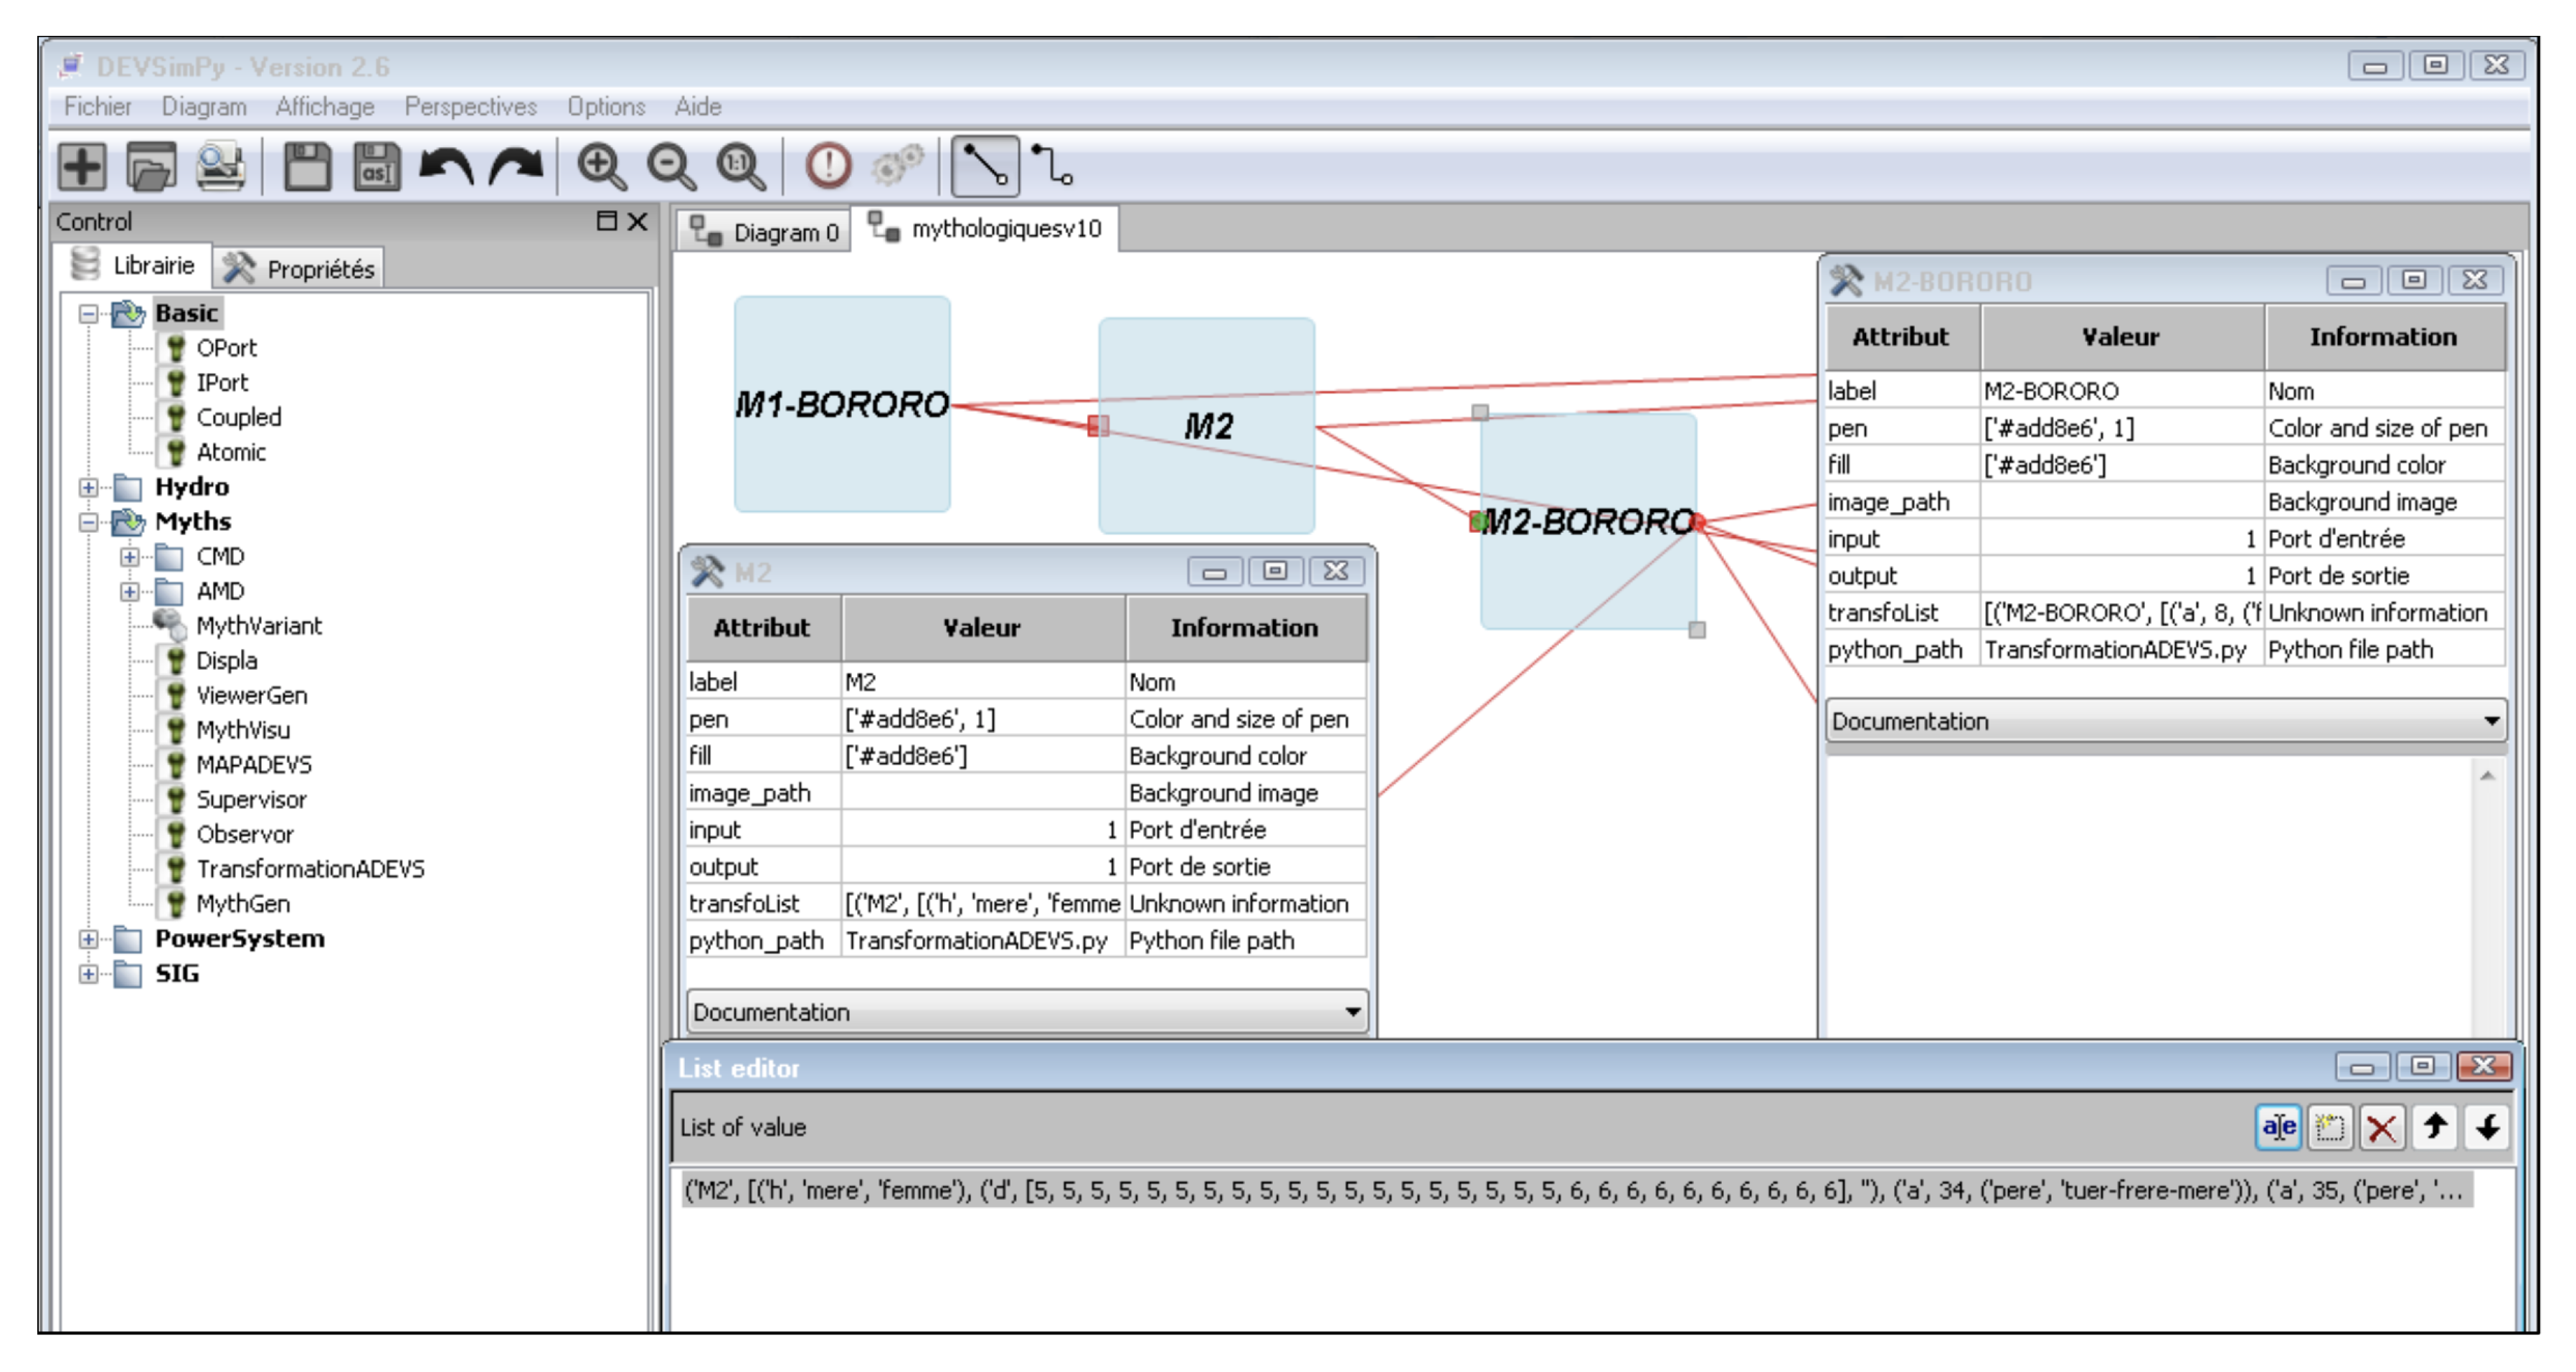
Task: Click move up arrow in List editor
Action: 2434,1128
